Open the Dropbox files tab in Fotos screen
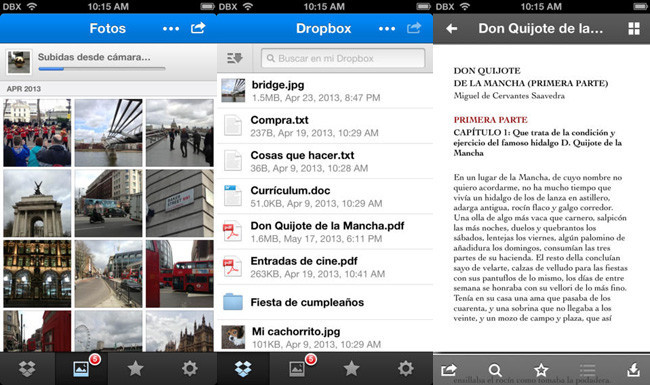The image size is (650, 385). [27, 368]
